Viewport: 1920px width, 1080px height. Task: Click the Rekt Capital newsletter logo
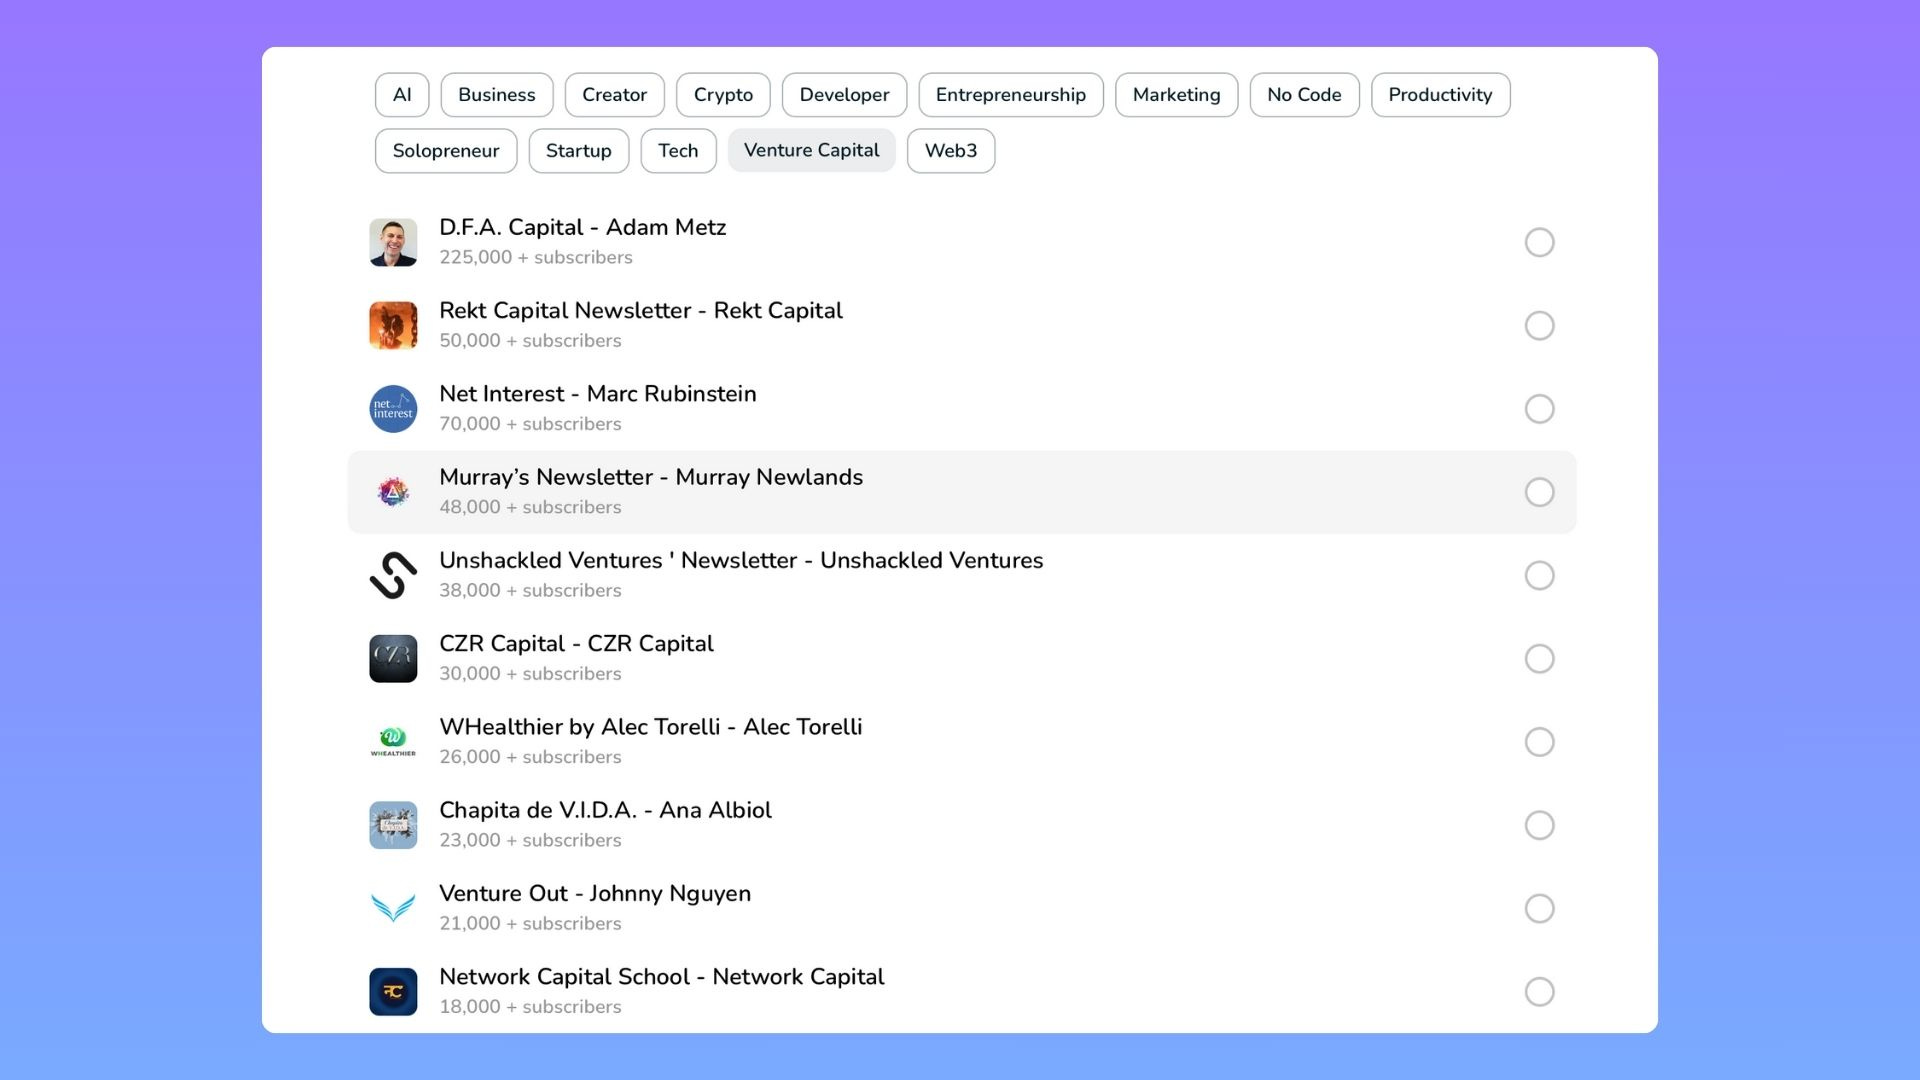393,326
